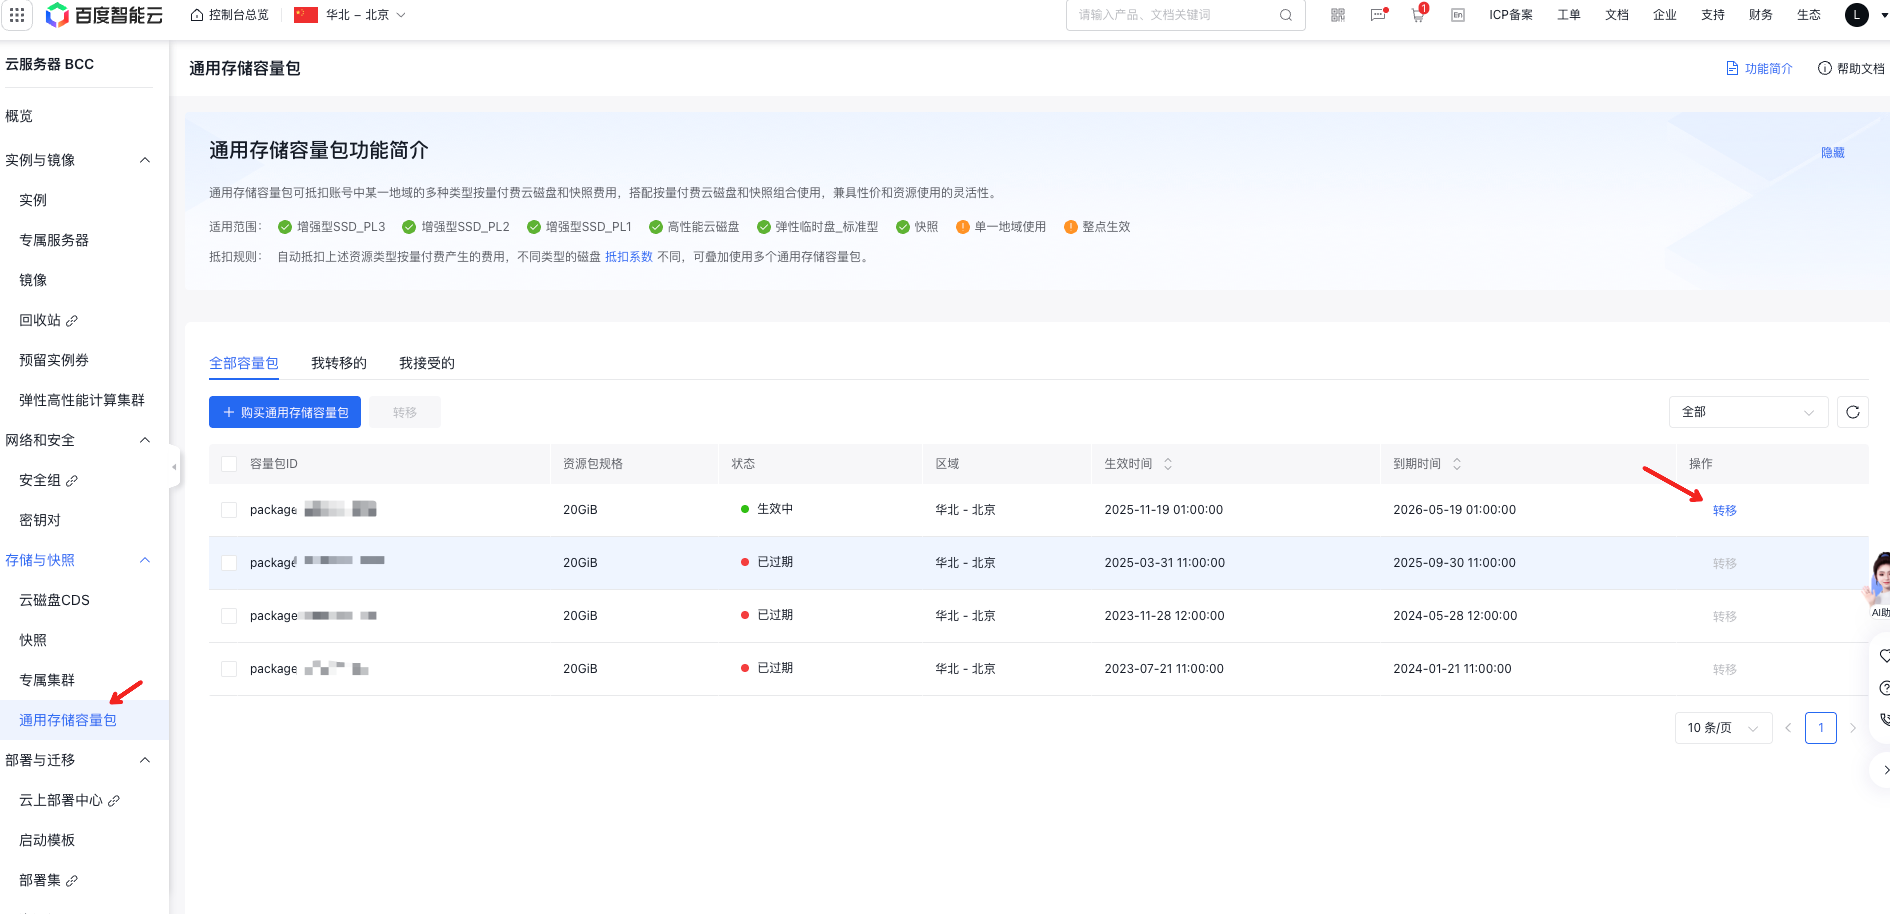Click the search magnifier icon
The height and width of the screenshot is (914, 1890).
coord(1286,15)
